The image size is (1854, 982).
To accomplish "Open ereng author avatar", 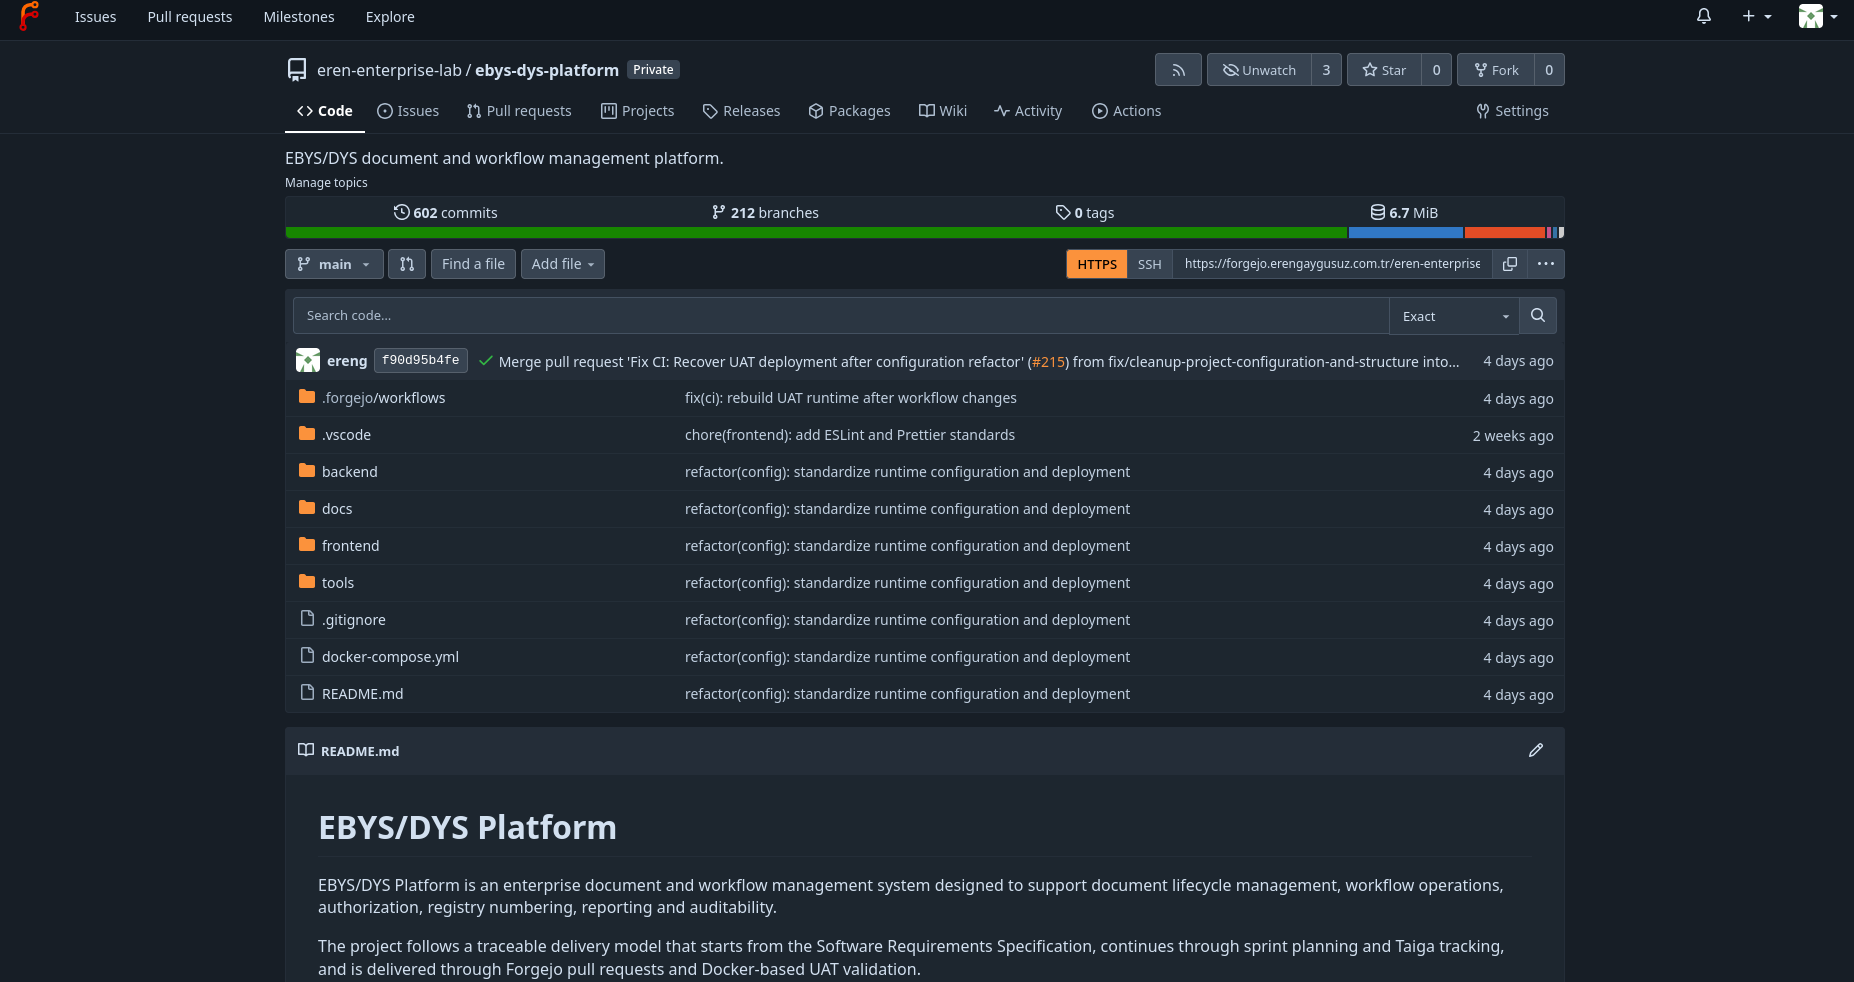I will [x=308, y=360].
